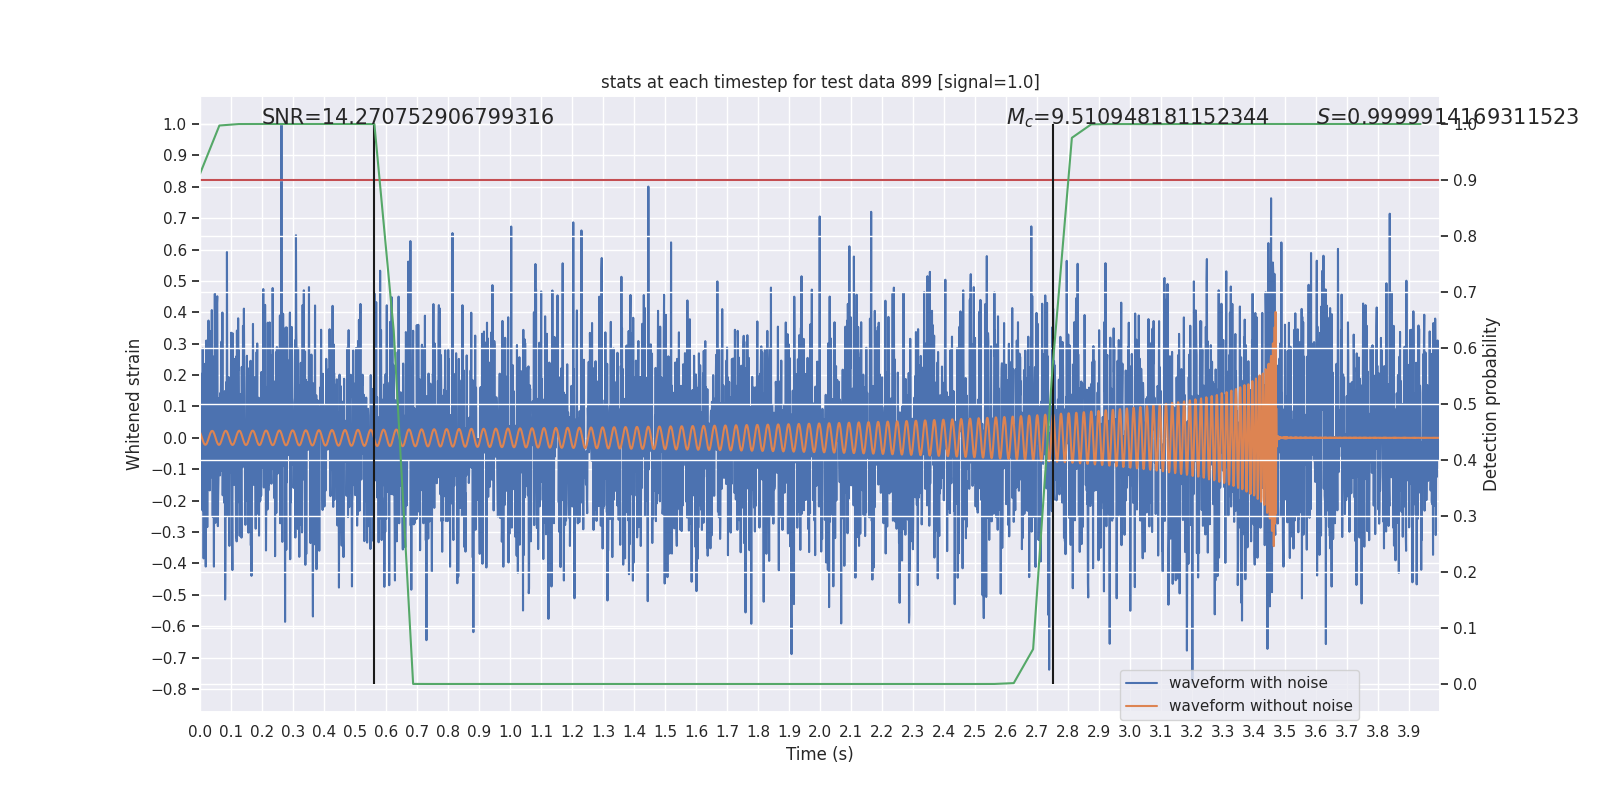Click the 'waveform with noise' legend label
This screenshot has width=1600, height=800.
click(x=1248, y=683)
